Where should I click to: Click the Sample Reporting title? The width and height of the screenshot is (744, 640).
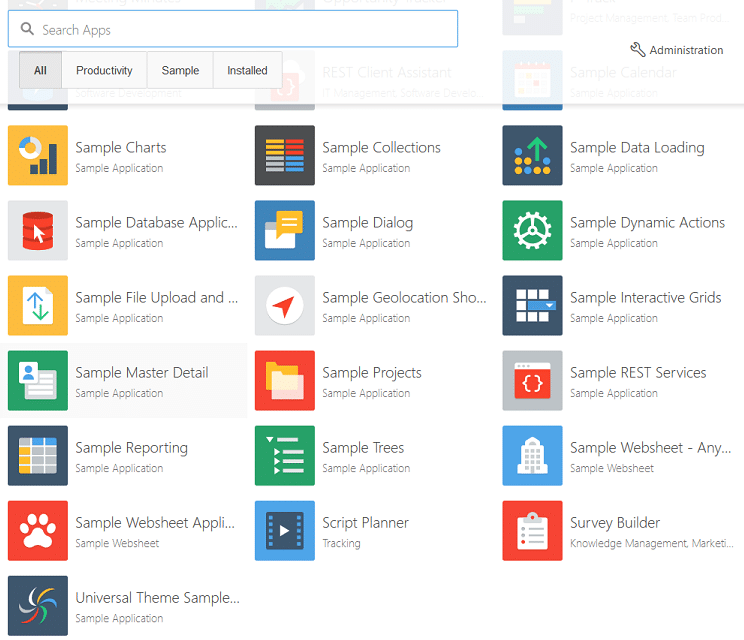coord(131,447)
